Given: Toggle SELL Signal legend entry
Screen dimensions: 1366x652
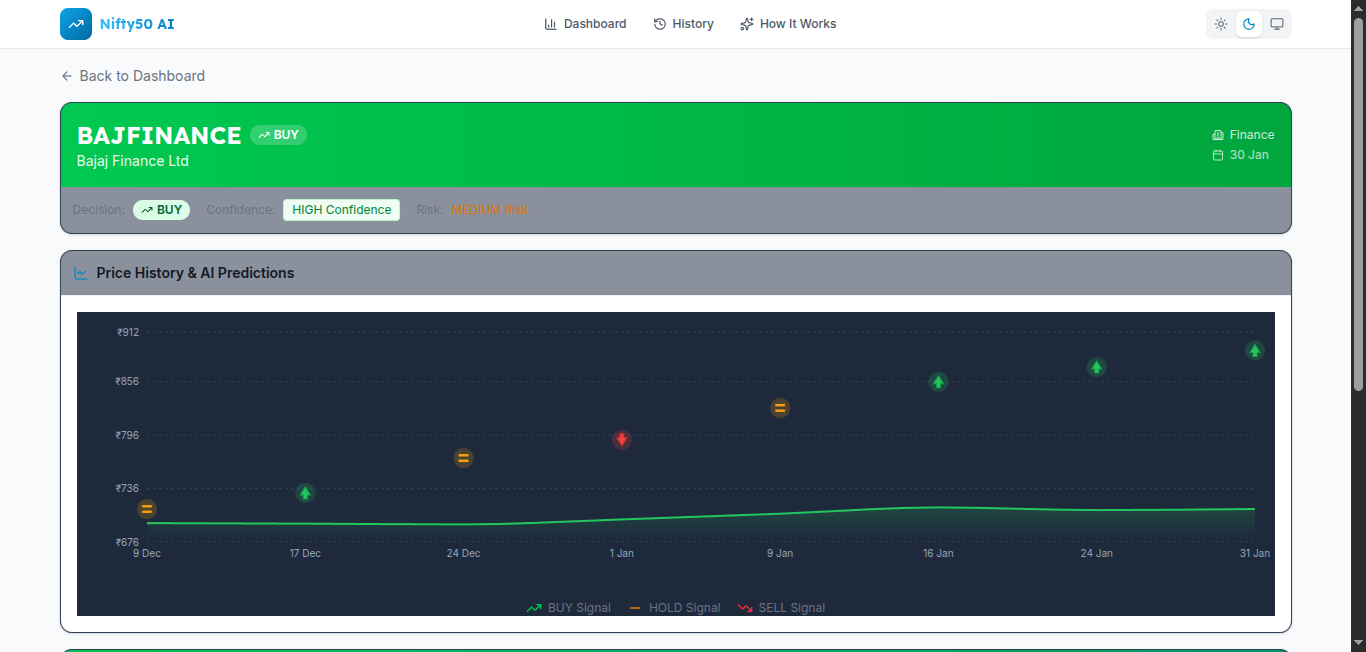Looking at the screenshot, I should point(781,608).
